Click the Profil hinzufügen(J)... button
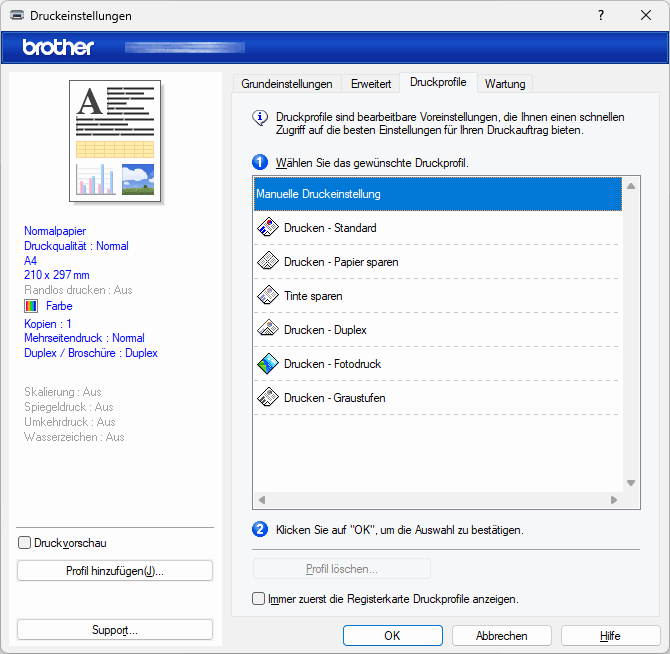The height and width of the screenshot is (654, 670). (115, 571)
